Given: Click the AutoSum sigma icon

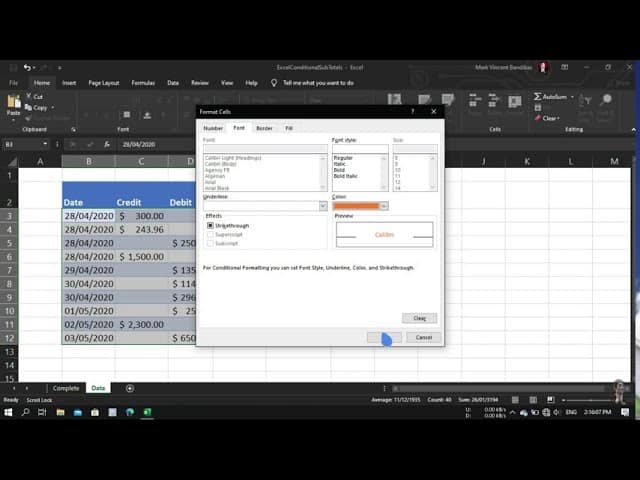Looking at the screenshot, I should 537,96.
